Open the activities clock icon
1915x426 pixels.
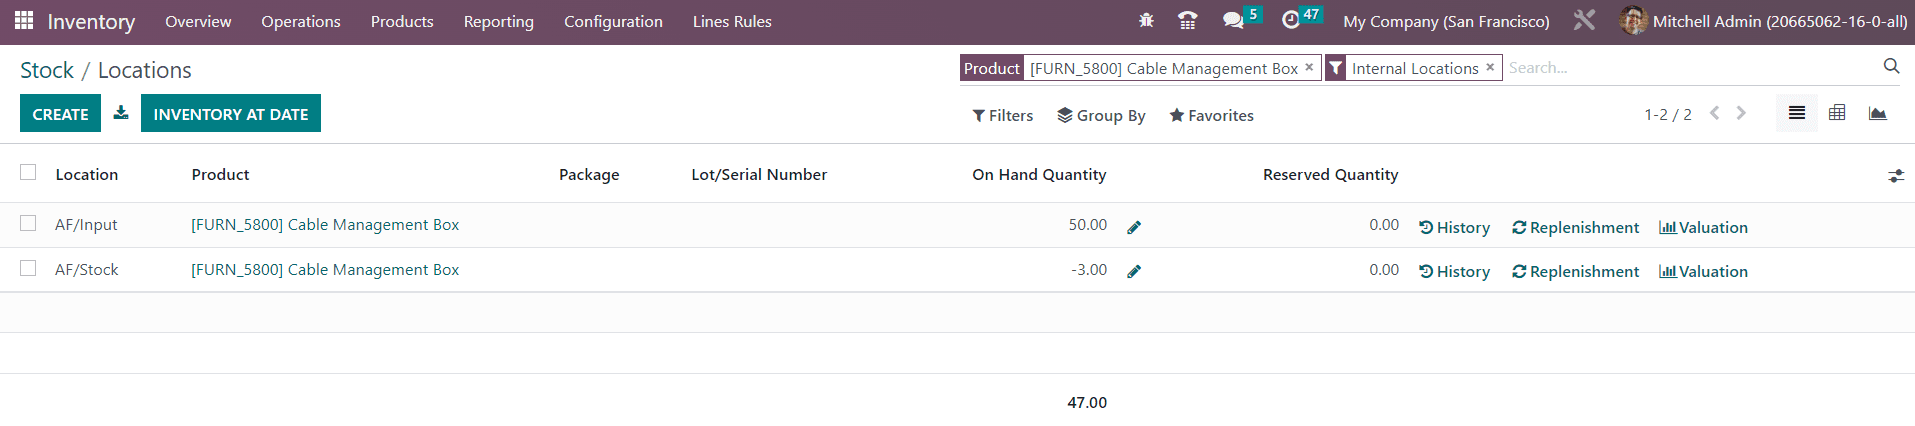click(1291, 20)
